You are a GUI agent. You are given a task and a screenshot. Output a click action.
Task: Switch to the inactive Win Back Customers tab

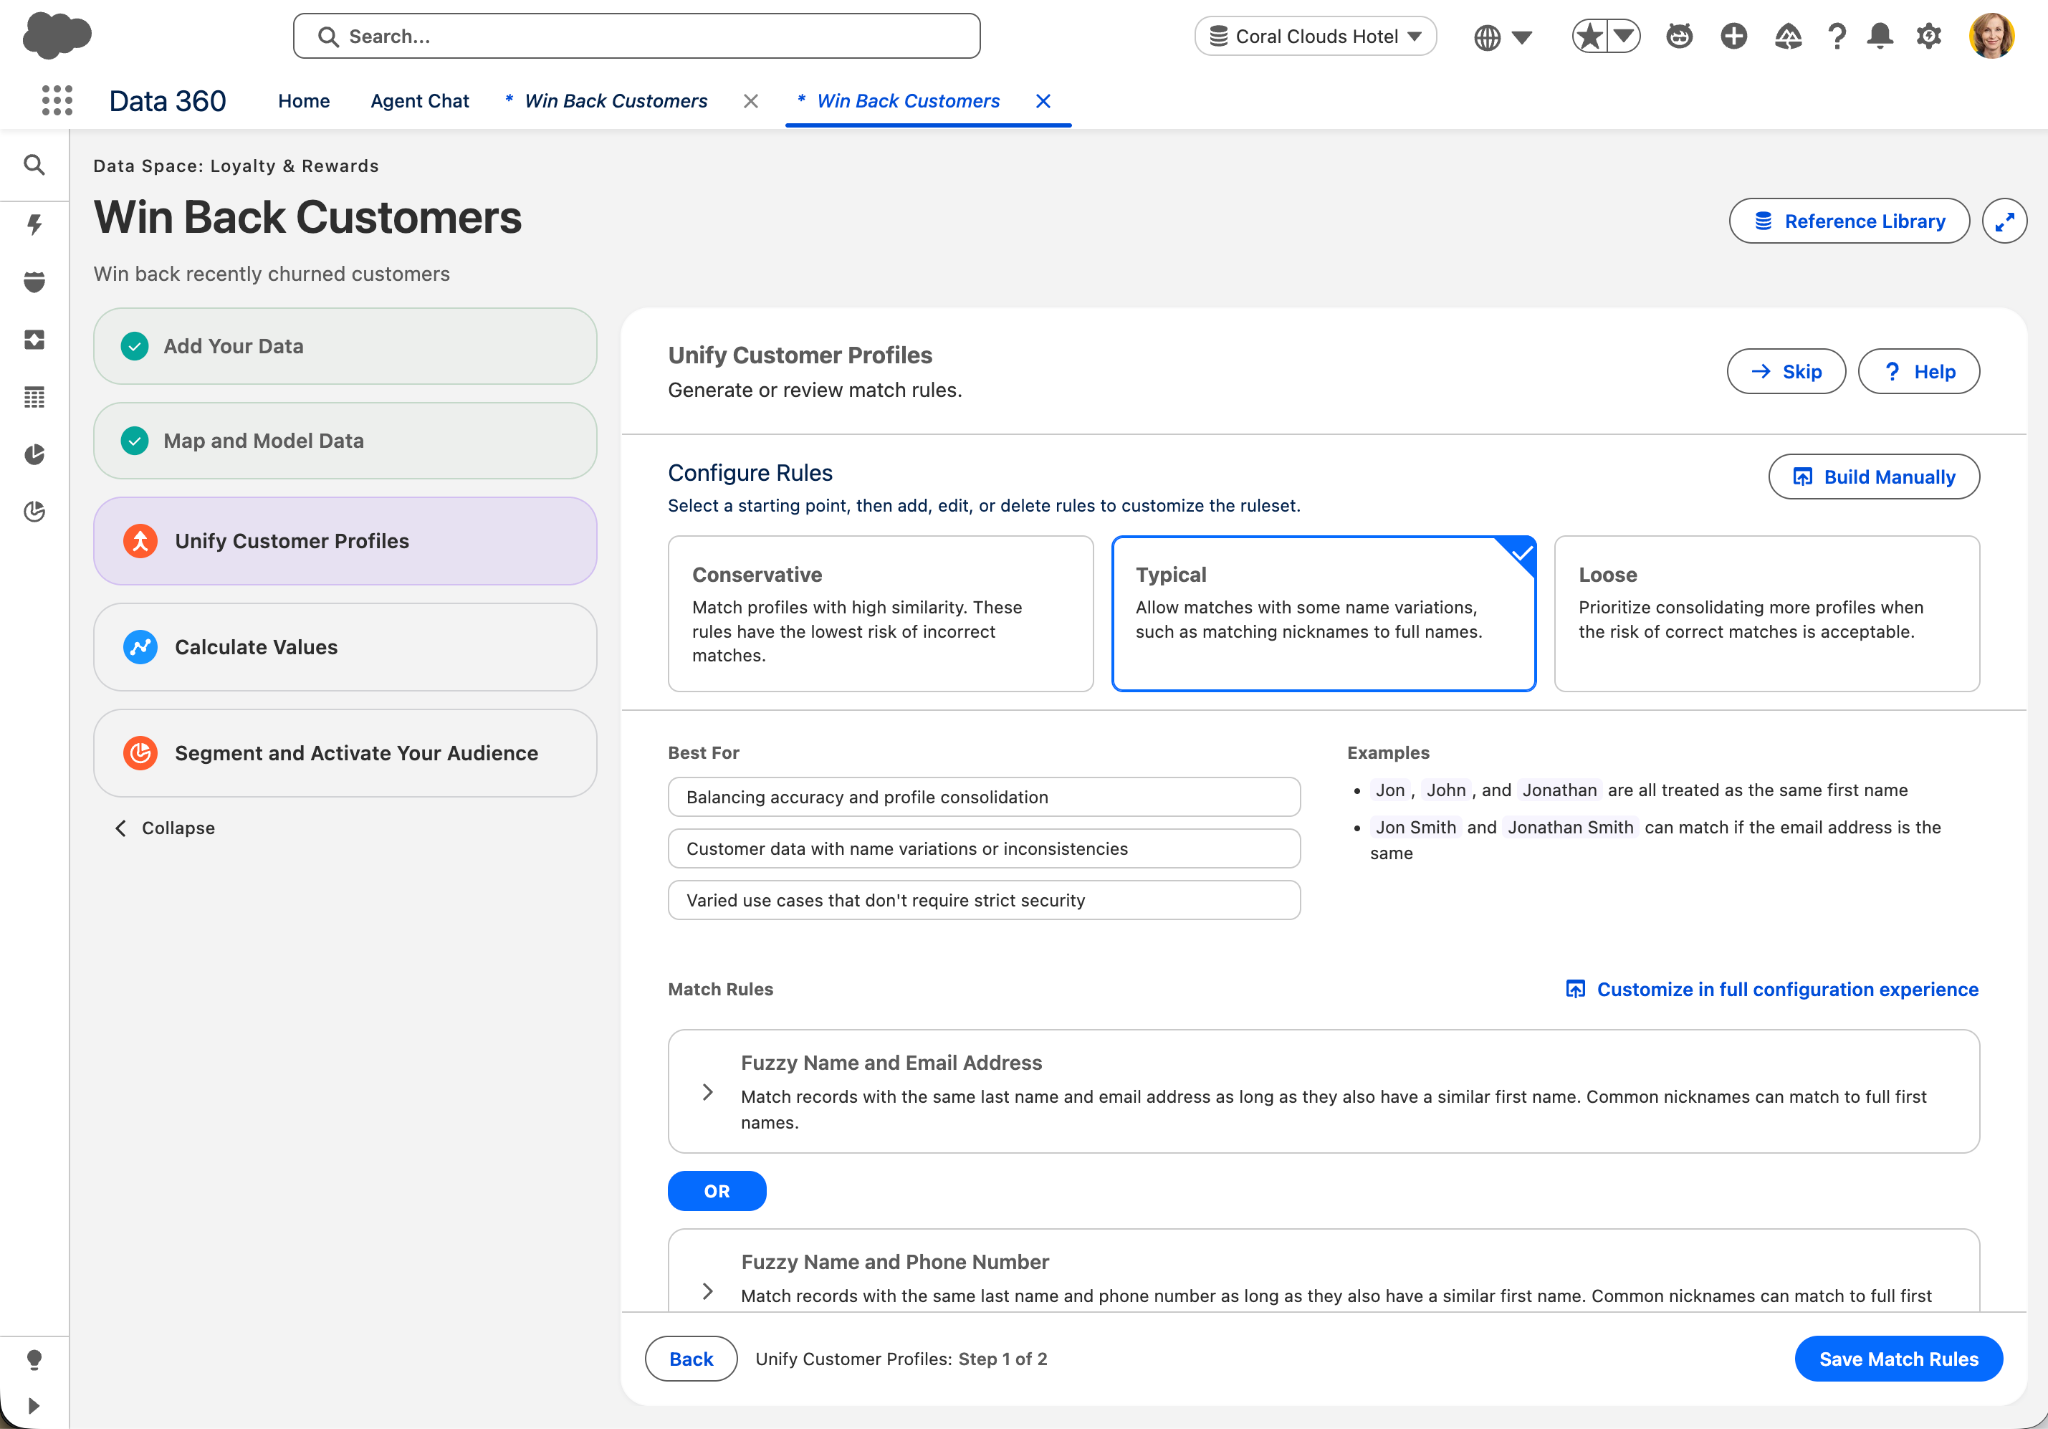[616, 101]
